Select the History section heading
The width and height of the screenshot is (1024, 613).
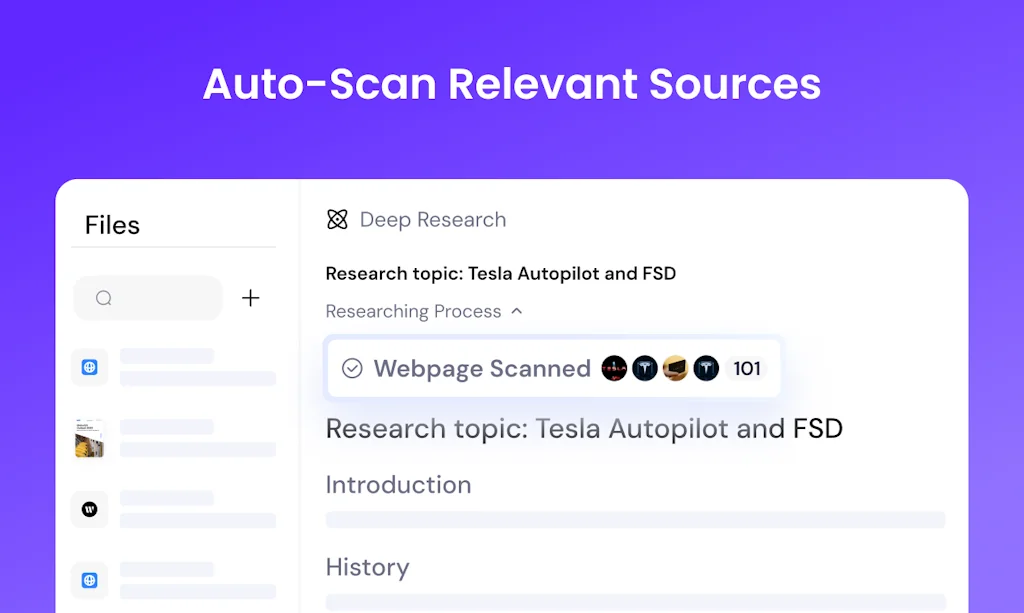coord(367,567)
